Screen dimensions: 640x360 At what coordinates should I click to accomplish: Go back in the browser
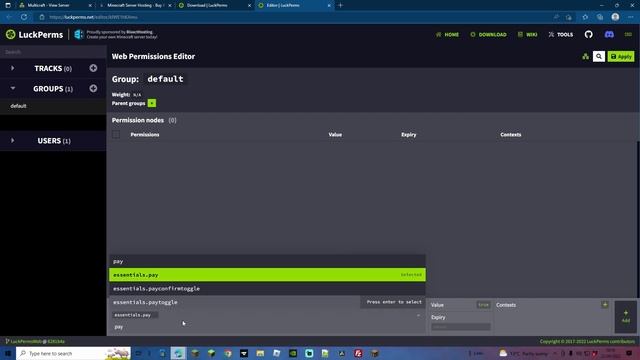(x=9, y=17)
